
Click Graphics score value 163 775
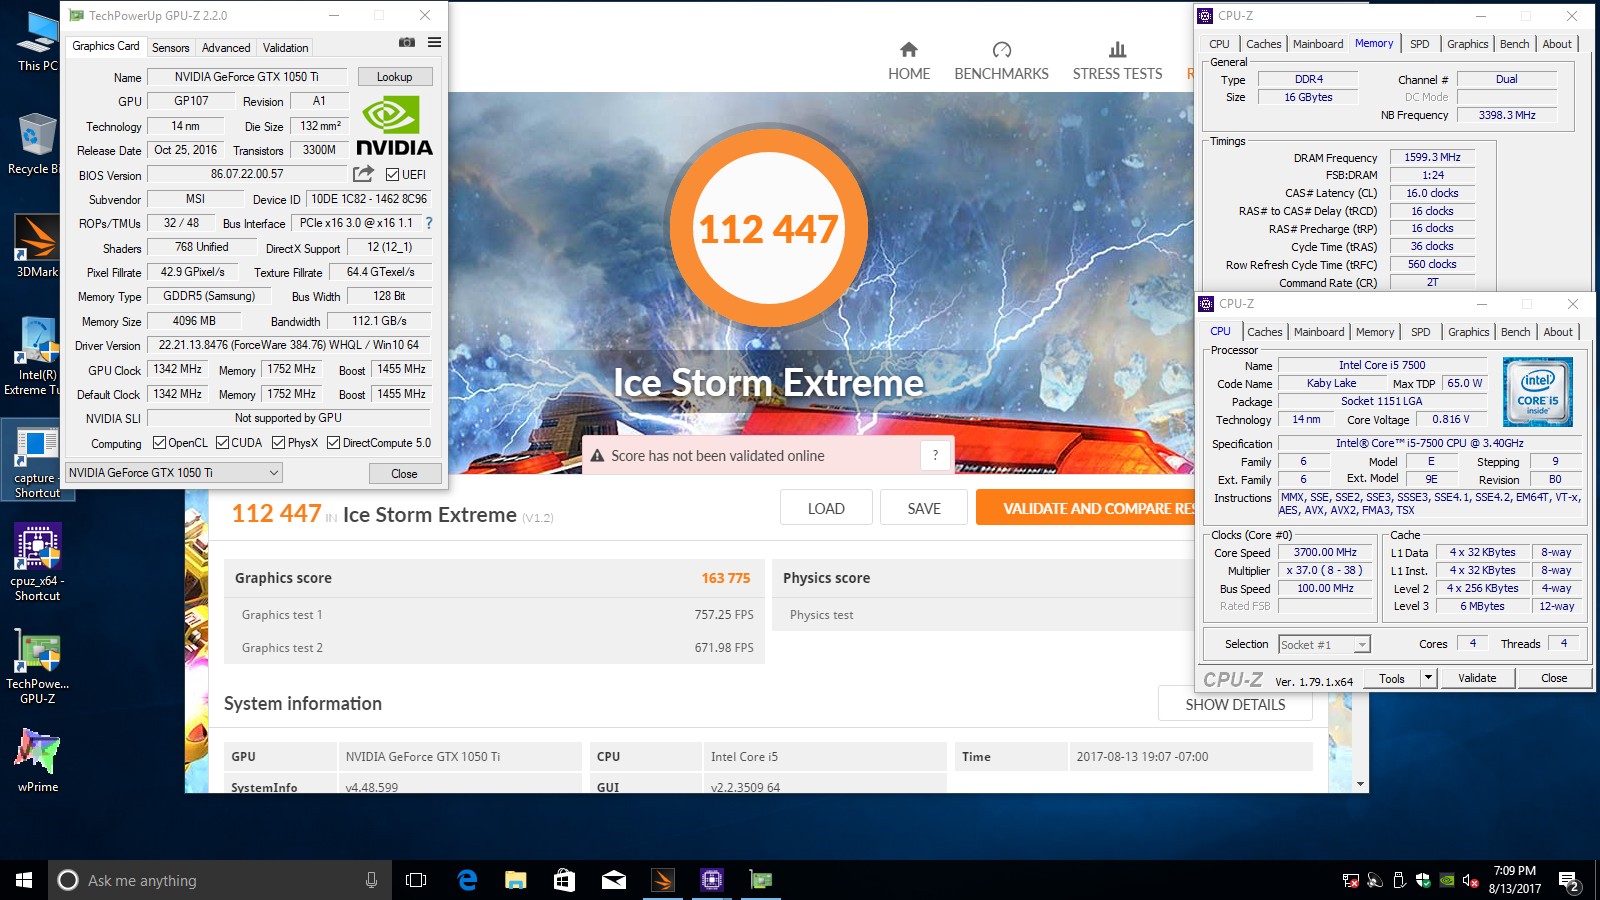tap(725, 578)
